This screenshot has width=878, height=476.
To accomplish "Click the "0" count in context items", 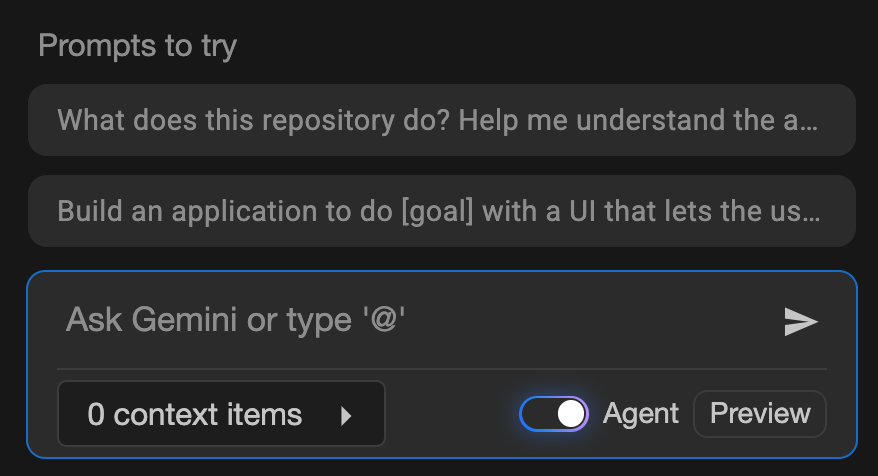I will 96,414.
